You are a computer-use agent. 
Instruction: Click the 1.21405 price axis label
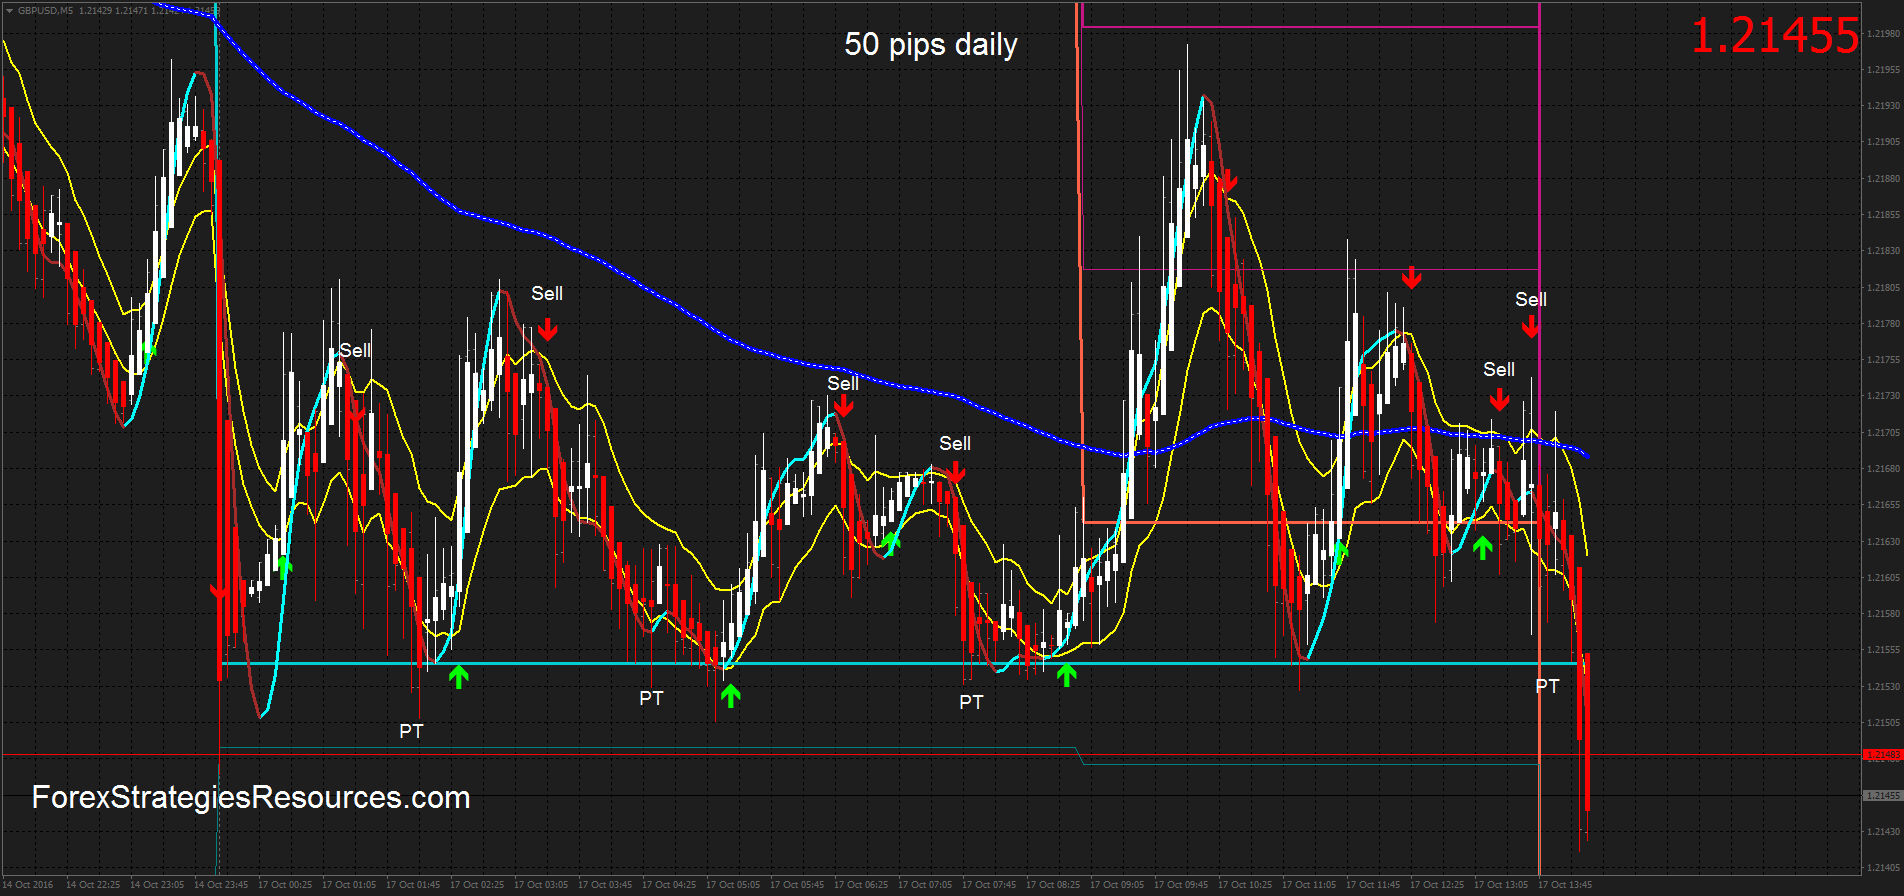(1884, 868)
